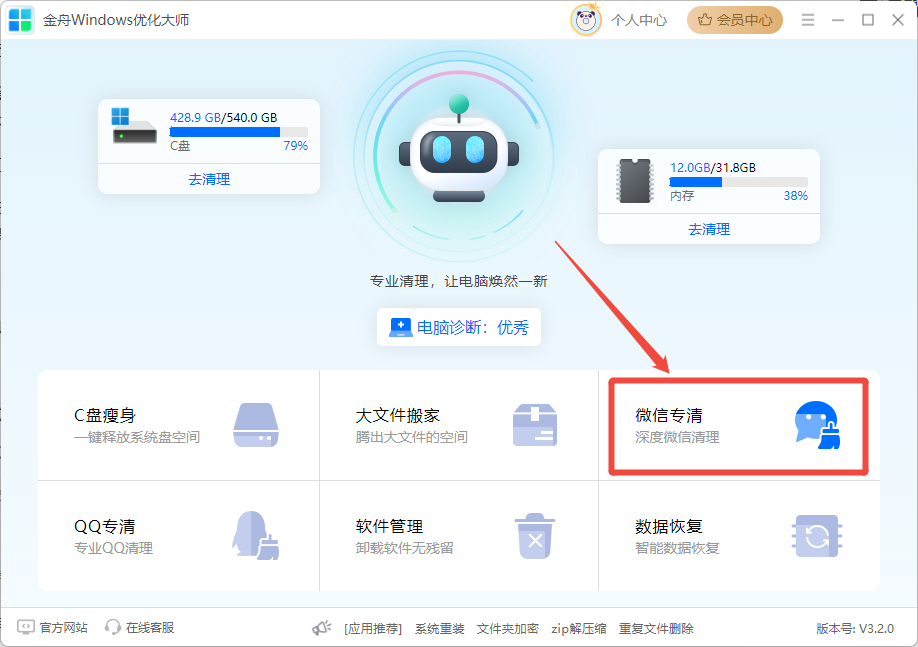Click the memory chip icon

tap(635, 180)
